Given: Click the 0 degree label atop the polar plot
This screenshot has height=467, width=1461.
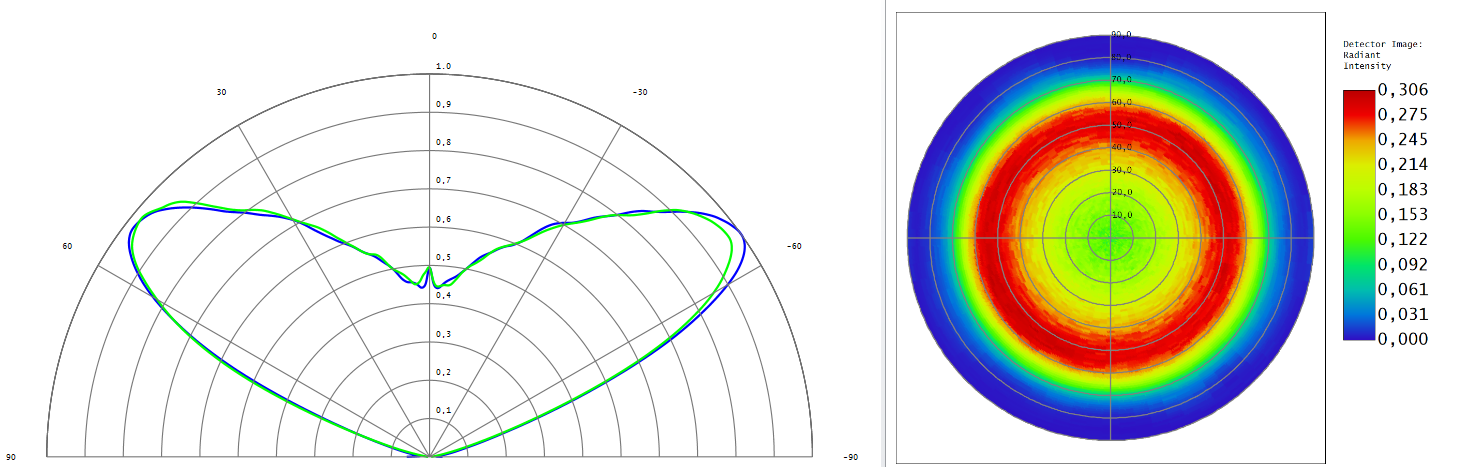Looking at the screenshot, I should click(434, 36).
